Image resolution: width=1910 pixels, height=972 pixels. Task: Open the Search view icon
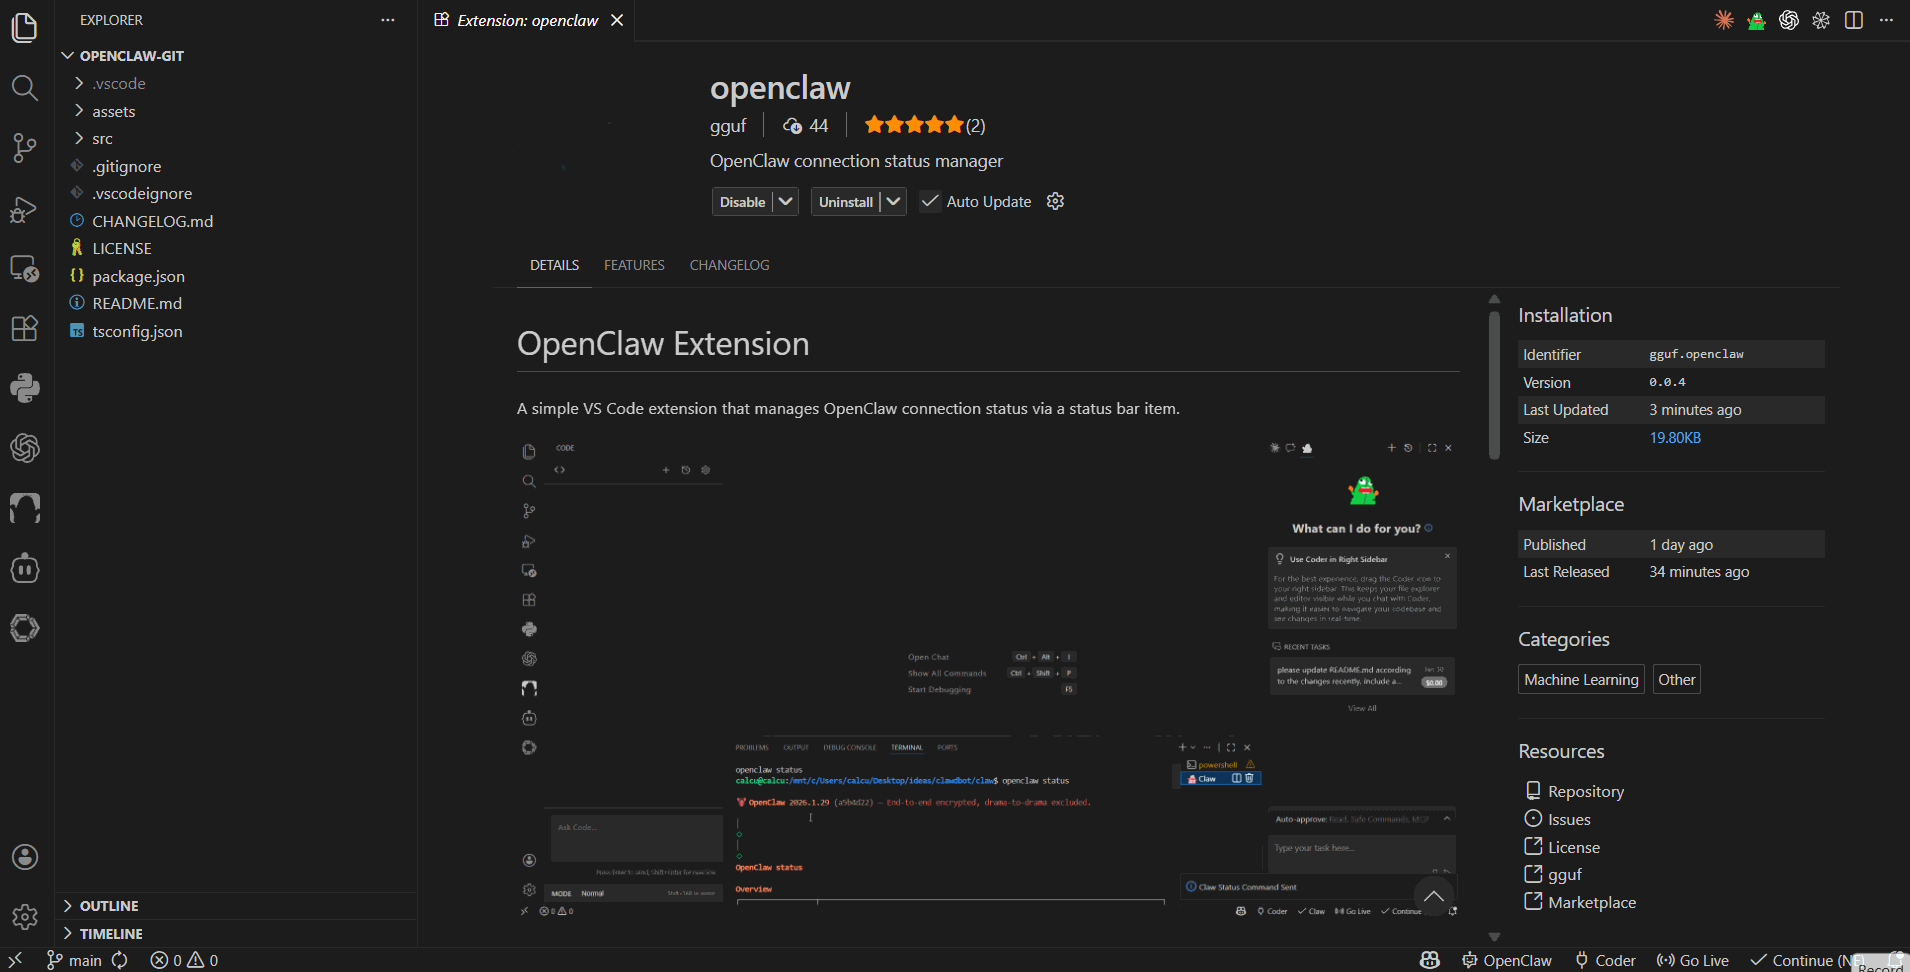[x=25, y=88]
